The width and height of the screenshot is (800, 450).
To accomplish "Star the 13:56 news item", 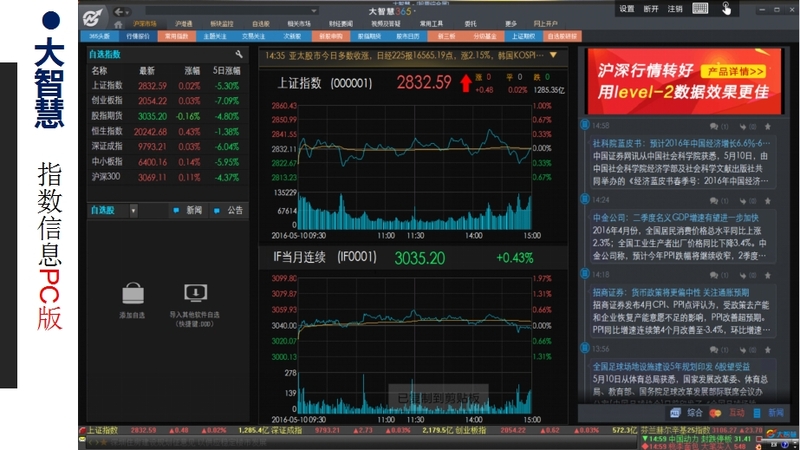I will (x=768, y=350).
